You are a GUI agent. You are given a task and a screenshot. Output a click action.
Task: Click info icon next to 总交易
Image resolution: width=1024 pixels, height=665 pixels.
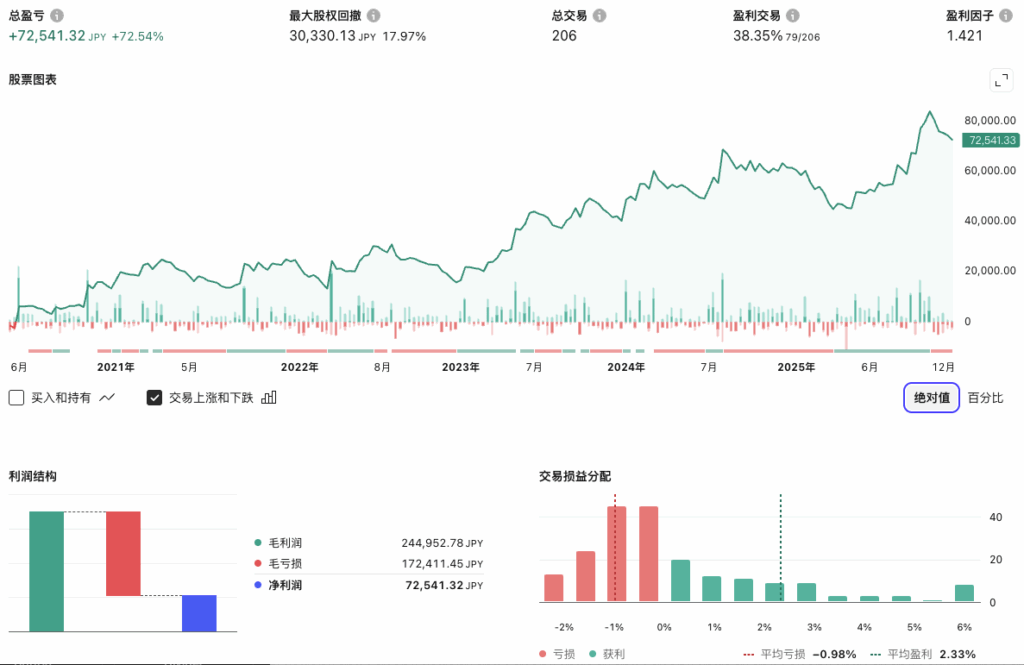point(598,16)
